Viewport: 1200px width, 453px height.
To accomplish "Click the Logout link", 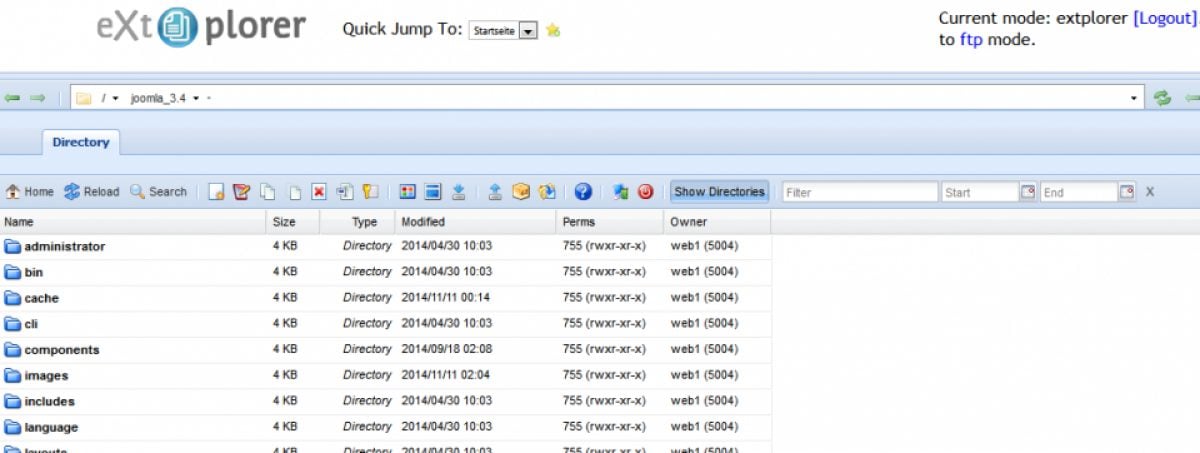I will pos(1164,18).
